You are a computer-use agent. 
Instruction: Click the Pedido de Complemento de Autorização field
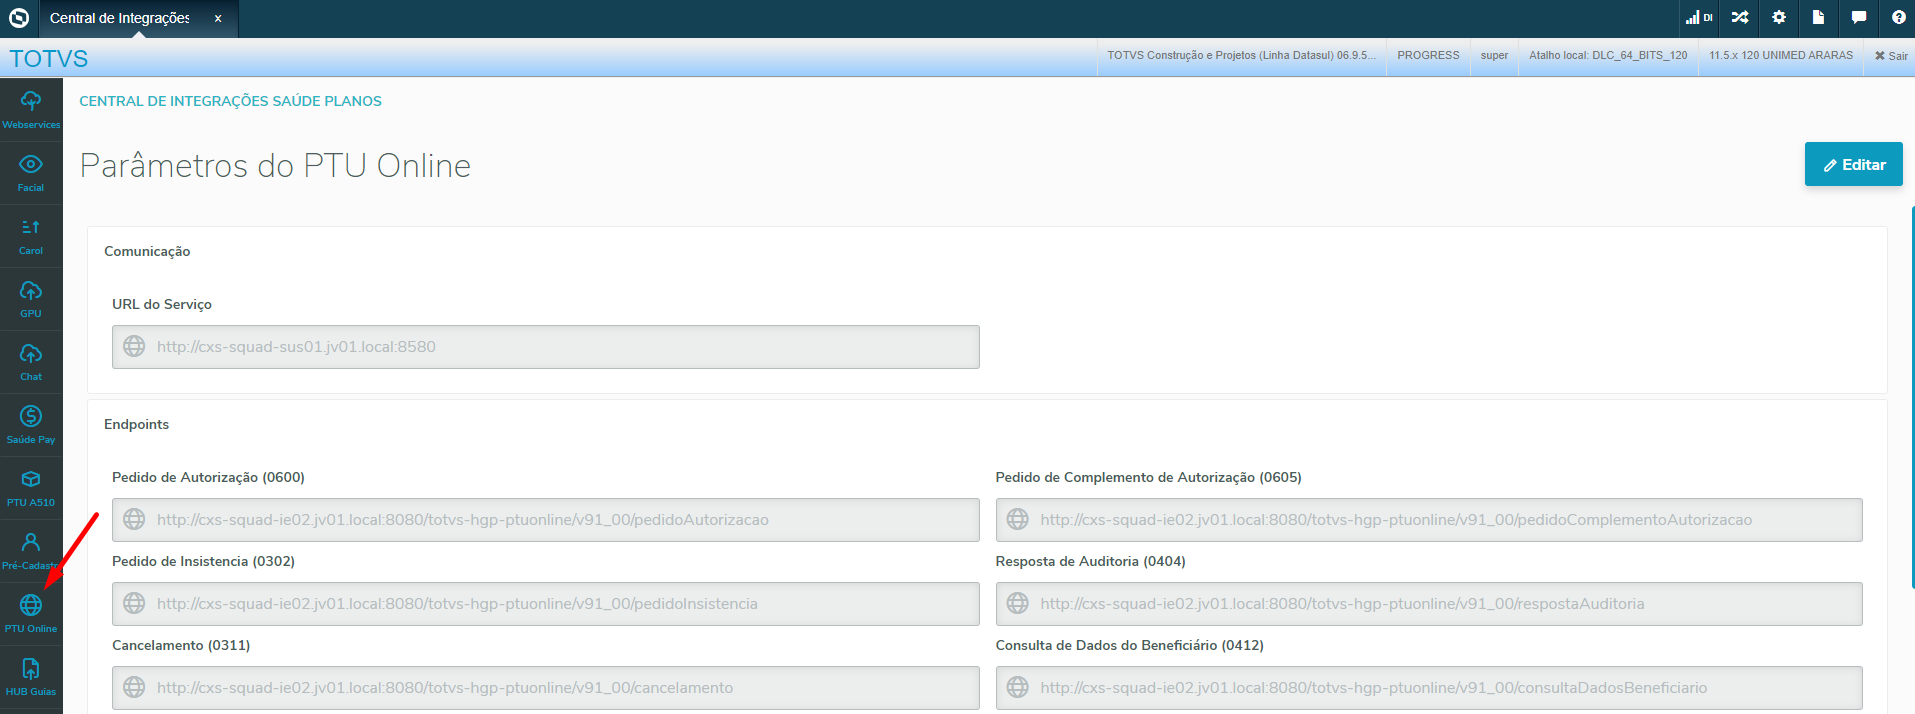point(1429,519)
